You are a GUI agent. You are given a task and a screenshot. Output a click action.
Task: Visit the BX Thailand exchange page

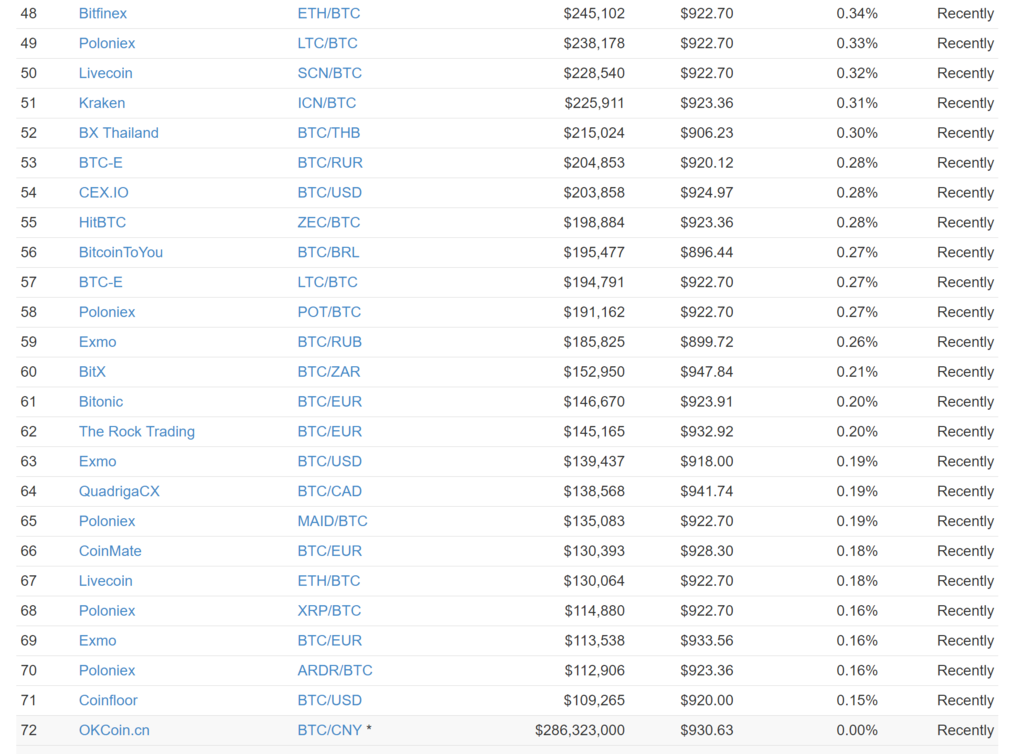[x=118, y=133]
